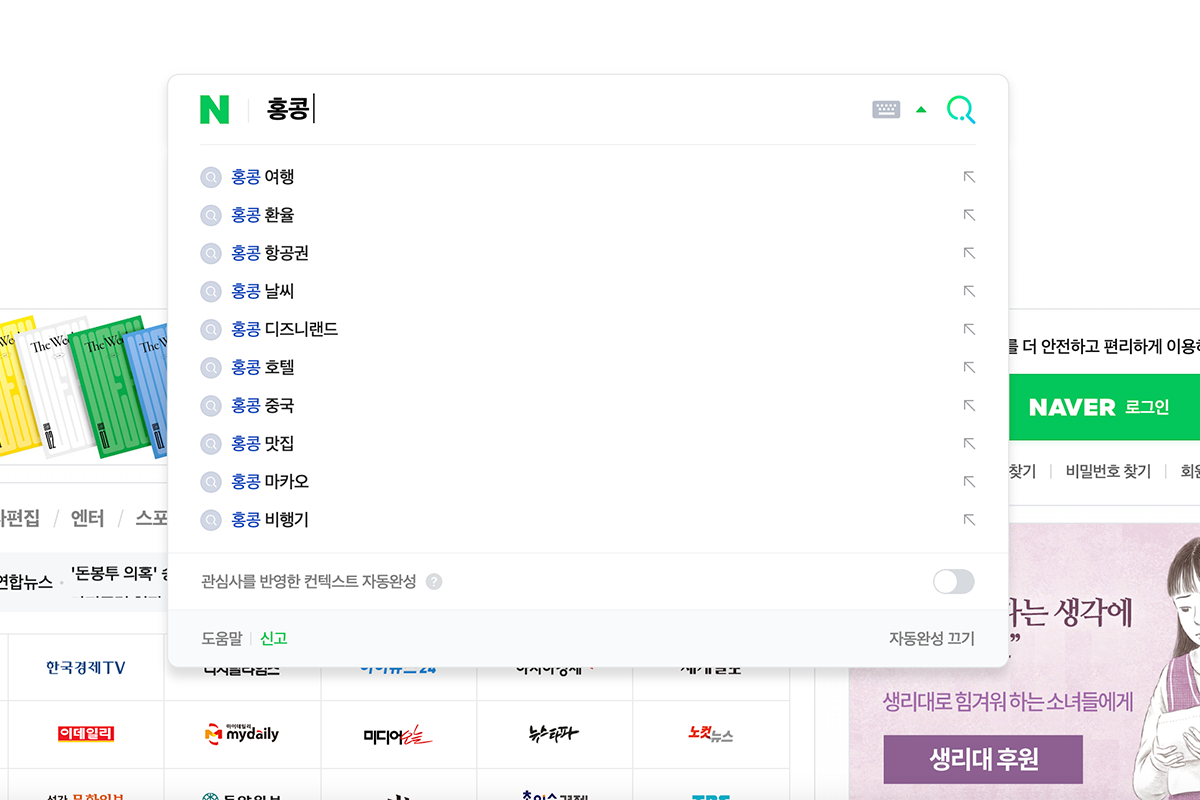Click the arrow icon beside 홍콩 마카오

click(968, 481)
